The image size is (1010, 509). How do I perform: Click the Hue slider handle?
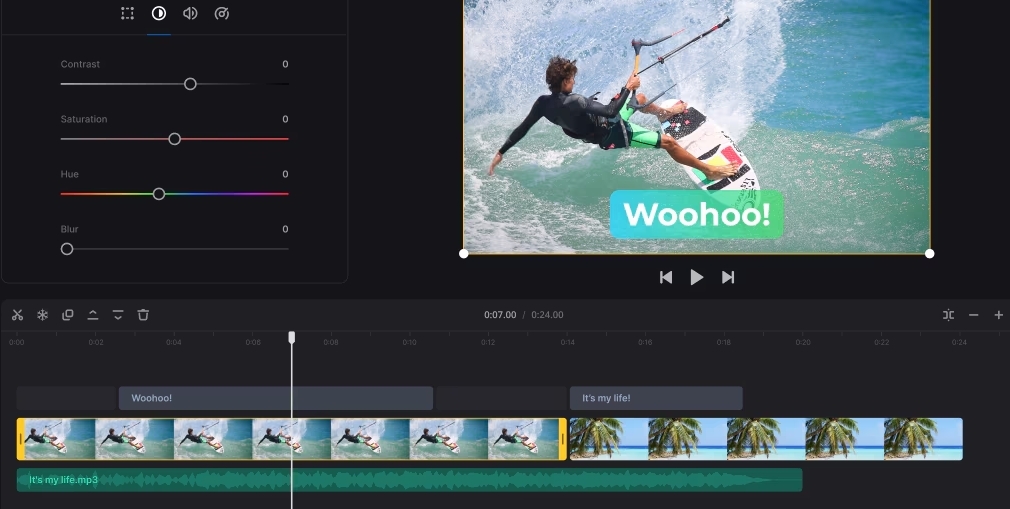[x=159, y=194]
